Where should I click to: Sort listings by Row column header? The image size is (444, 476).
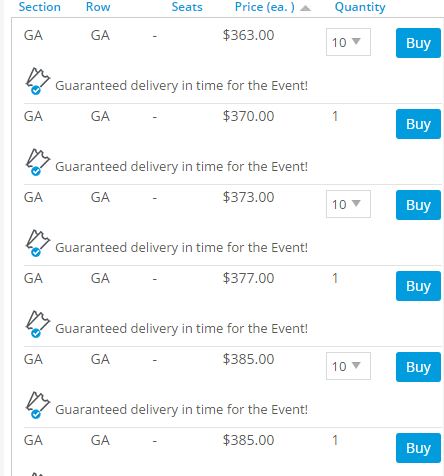[x=98, y=7]
